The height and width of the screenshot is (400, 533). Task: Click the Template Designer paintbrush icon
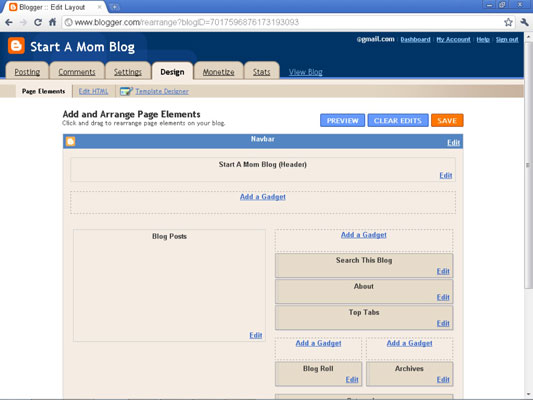[126, 91]
